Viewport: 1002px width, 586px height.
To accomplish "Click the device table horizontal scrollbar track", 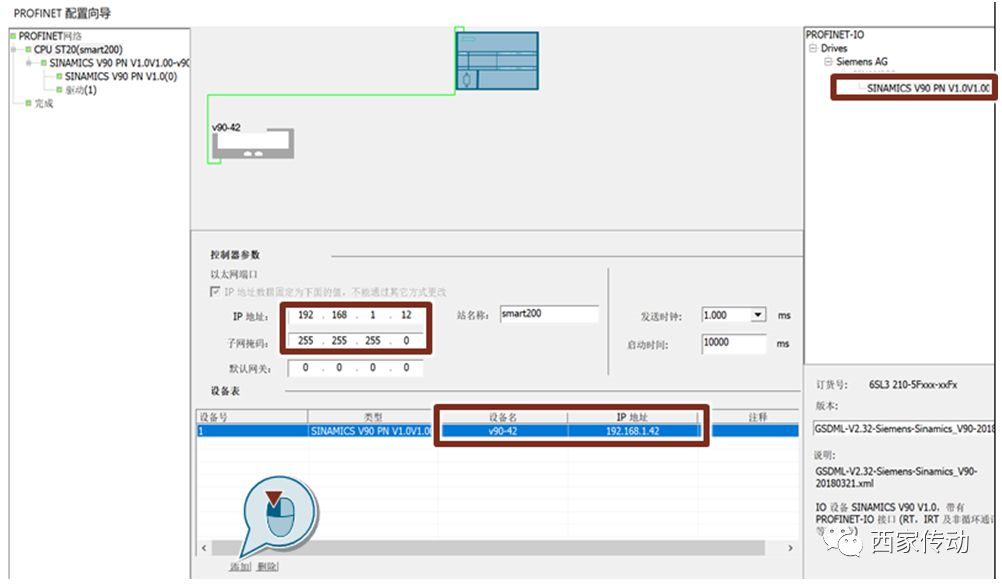I will click(488, 548).
